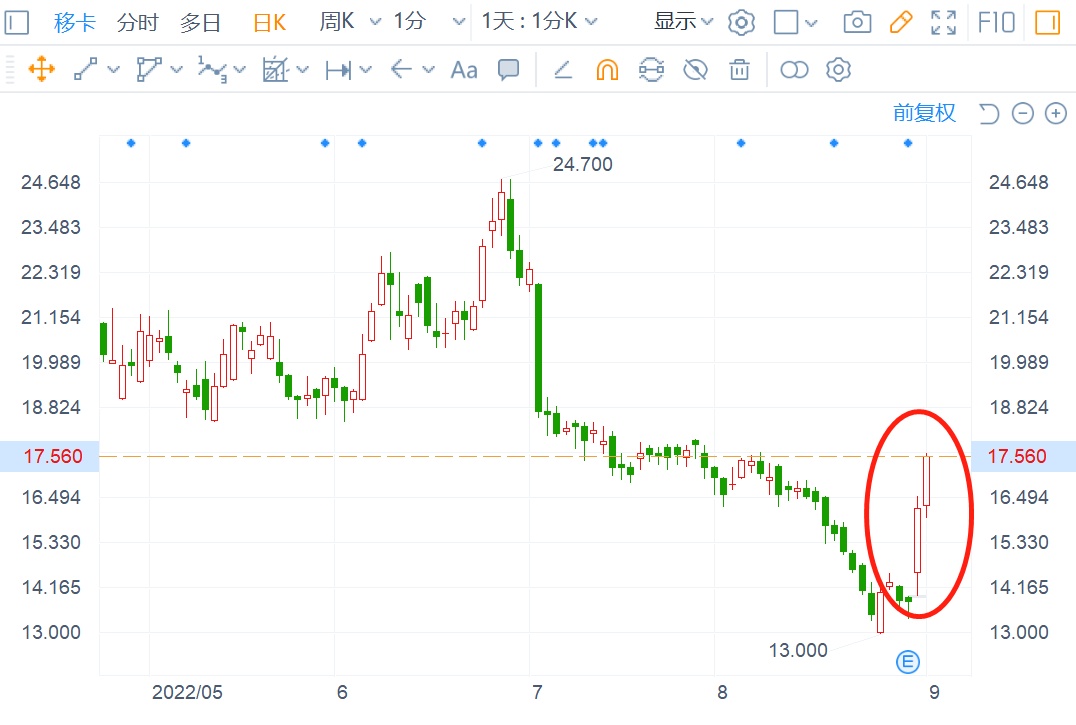Click the toolbar drag handle
This screenshot has width=1076, height=725.
coord(10,70)
